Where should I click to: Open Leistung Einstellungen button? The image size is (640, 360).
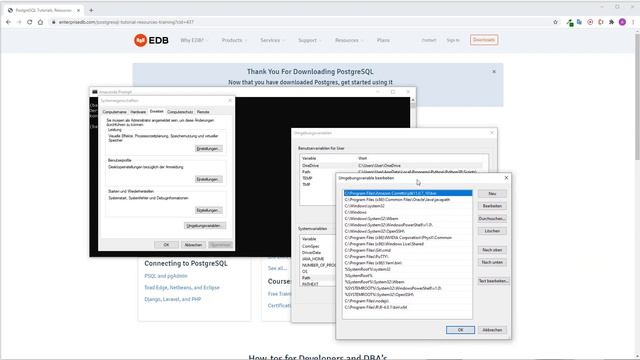click(209, 149)
